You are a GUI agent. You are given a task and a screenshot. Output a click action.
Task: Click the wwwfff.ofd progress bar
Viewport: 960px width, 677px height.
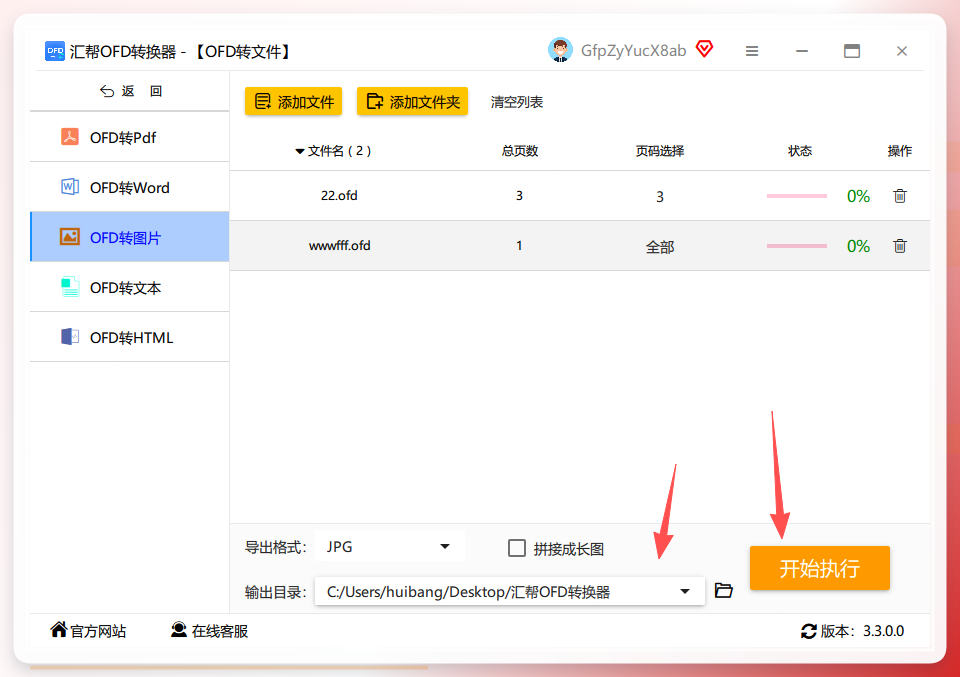point(797,246)
